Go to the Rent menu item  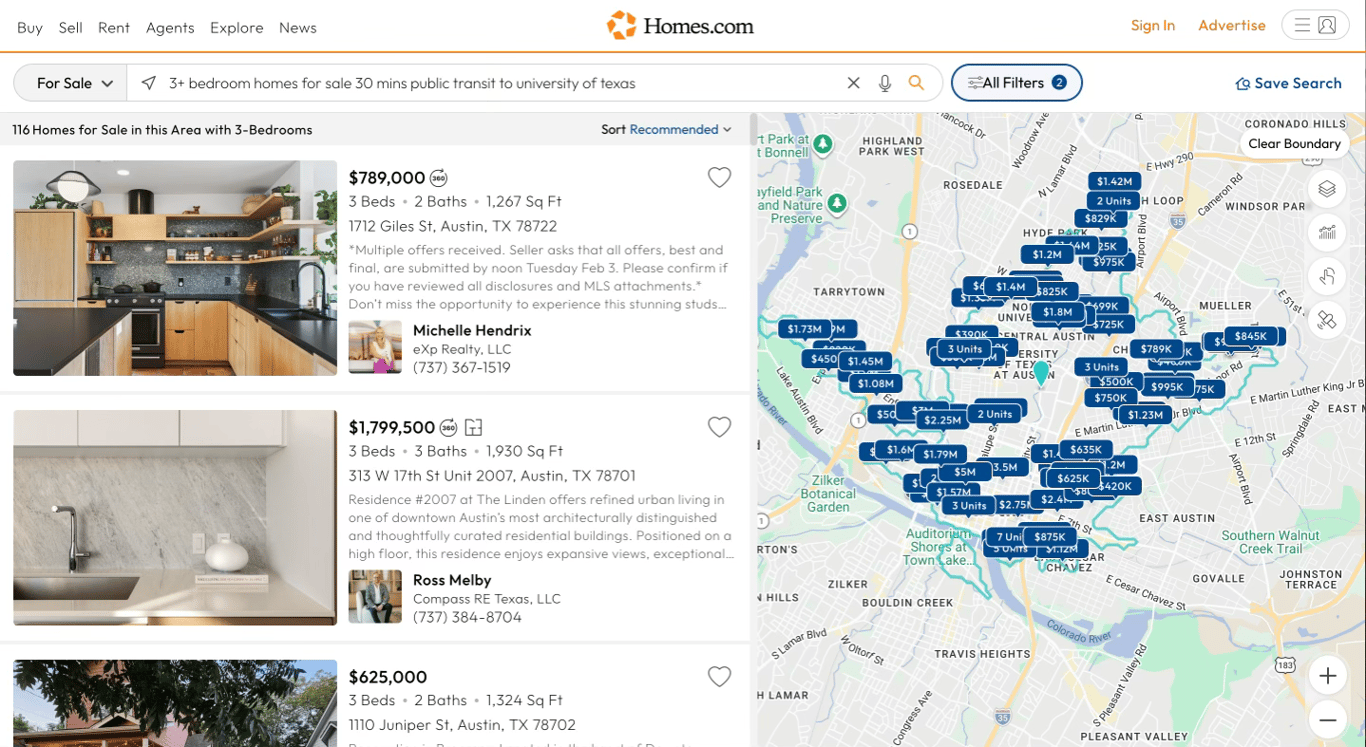pyautogui.click(x=113, y=27)
